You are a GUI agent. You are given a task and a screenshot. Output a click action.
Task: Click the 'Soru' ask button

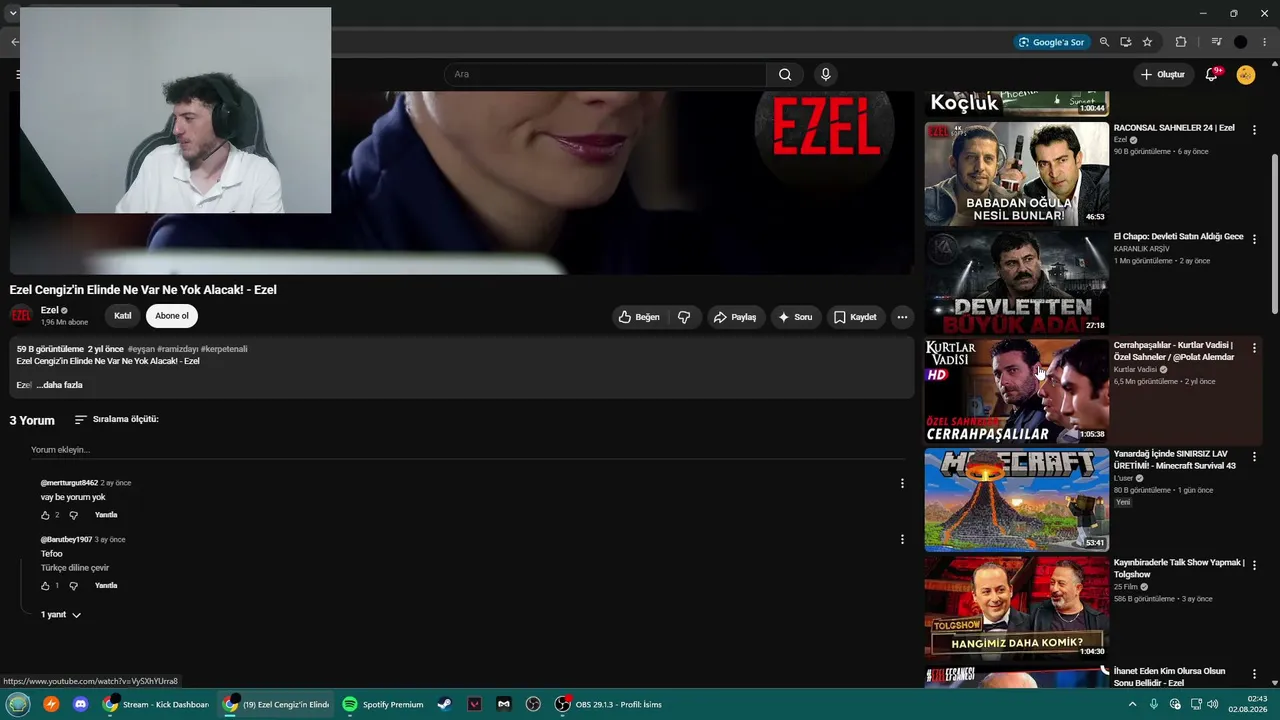coord(795,317)
